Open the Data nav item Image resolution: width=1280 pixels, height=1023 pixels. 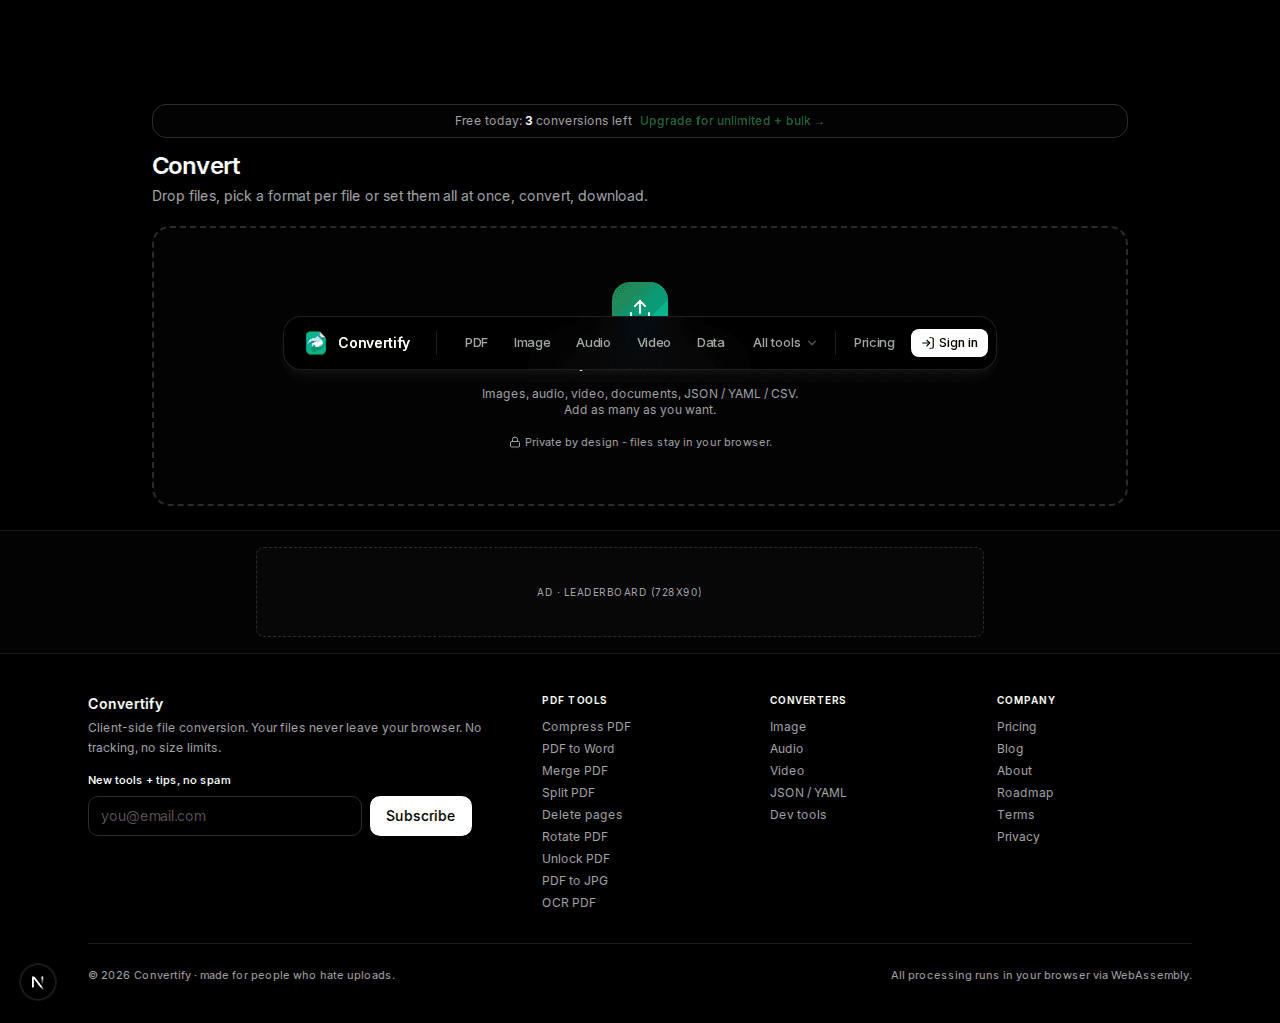coord(711,343)
